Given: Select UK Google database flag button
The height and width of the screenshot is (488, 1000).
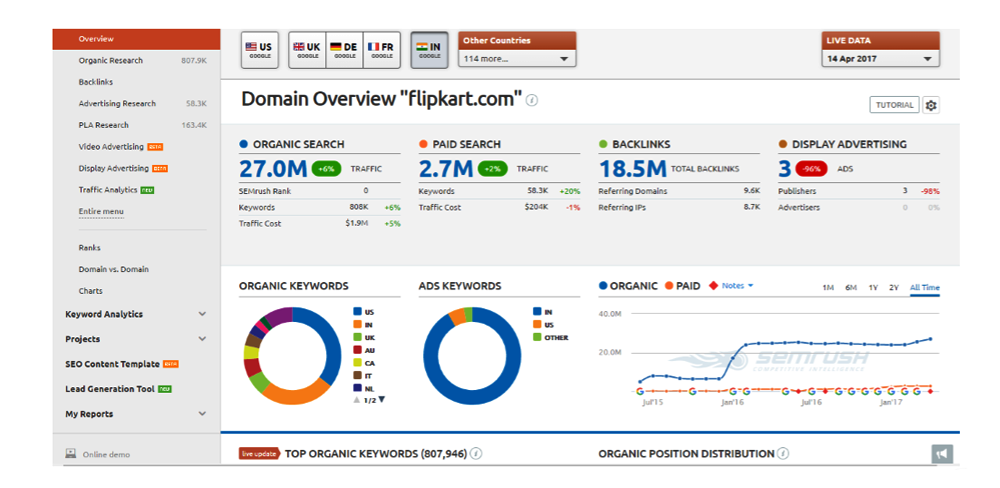Looking at the screenshot, I should click(x=307, y=50).
